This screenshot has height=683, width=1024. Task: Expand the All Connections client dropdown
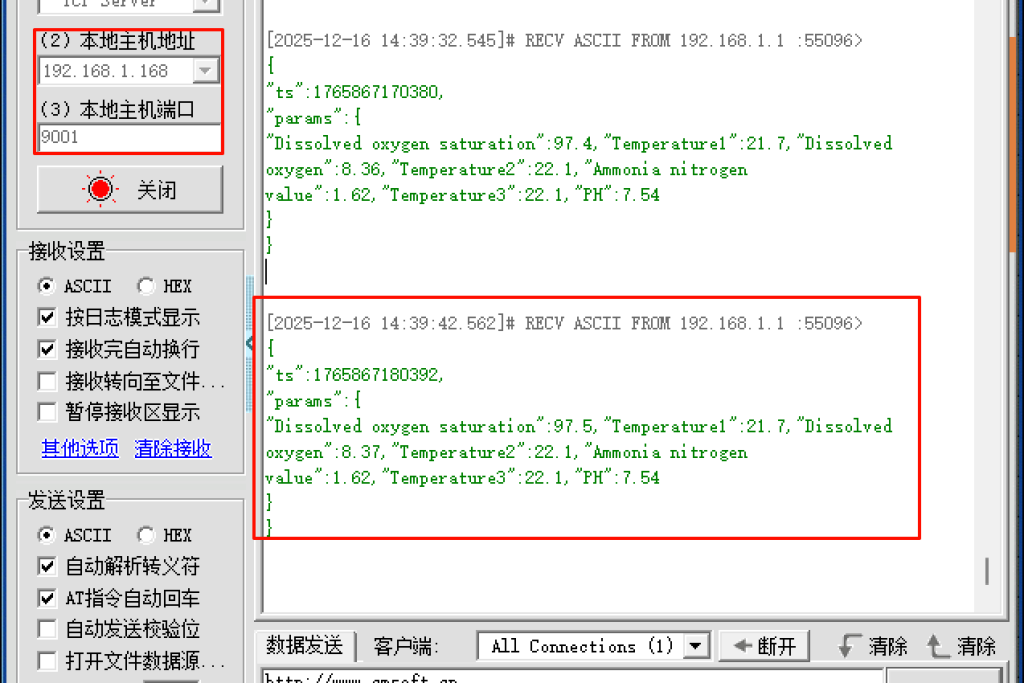point(697,646)
